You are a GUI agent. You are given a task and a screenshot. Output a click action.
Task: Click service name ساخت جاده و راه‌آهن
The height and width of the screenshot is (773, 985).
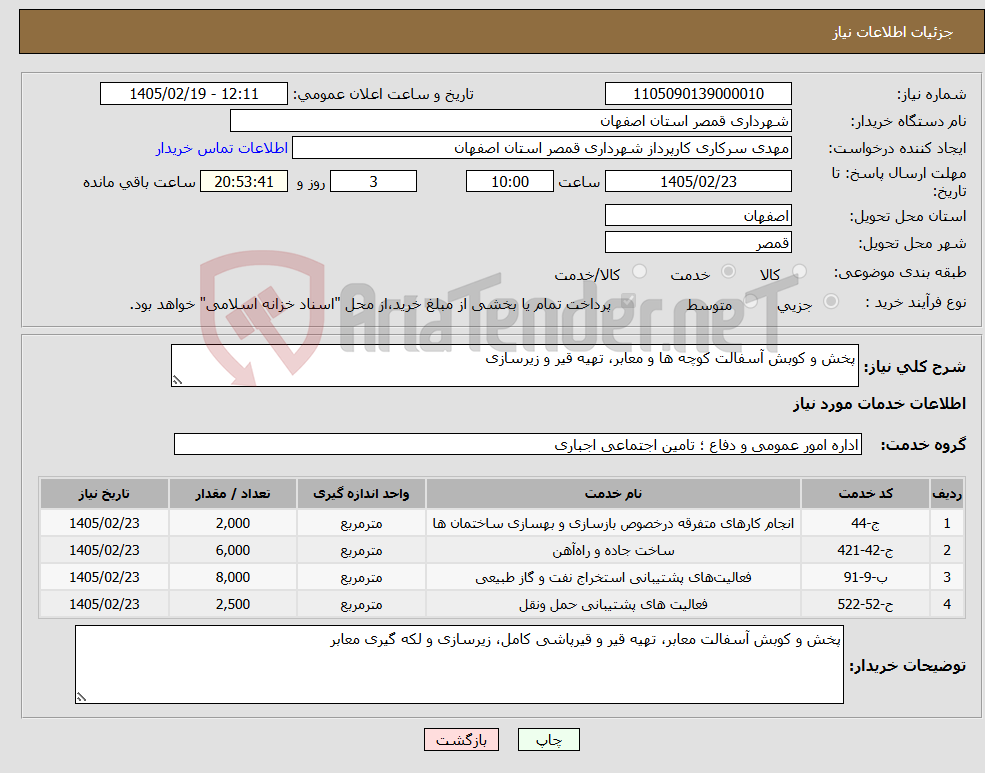(x=613, y=551)
